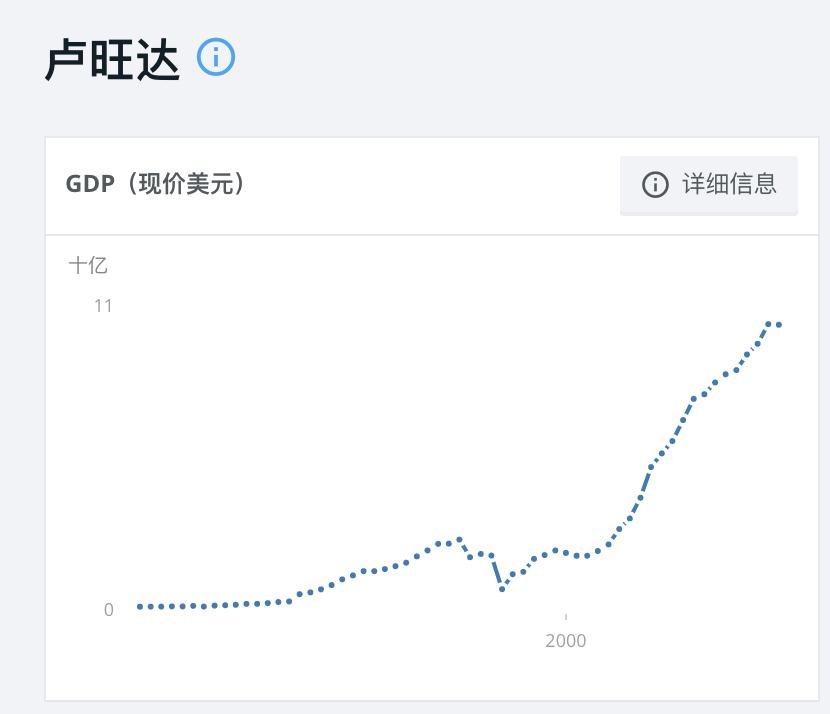Open the 详细信息 panel
This screenshot has height=714, width=830.
point(709,185)
